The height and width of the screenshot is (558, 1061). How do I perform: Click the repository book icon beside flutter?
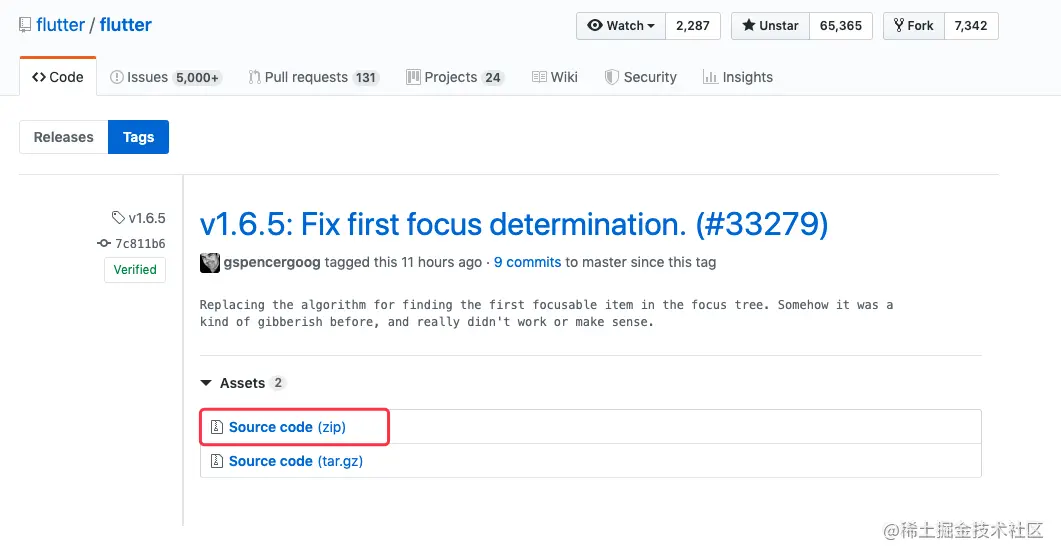click(25, 26)
